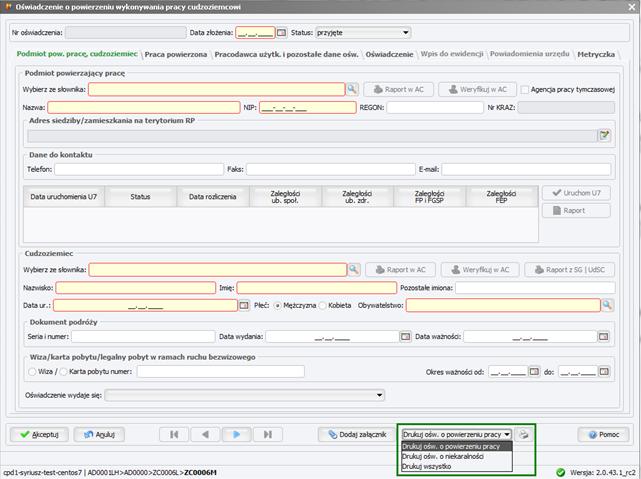The width and height of the screenshot is (641, 479).
Task: Open Pracodawca użytk. i pozostałe dane ośw. tab
Action: [286, 54]
